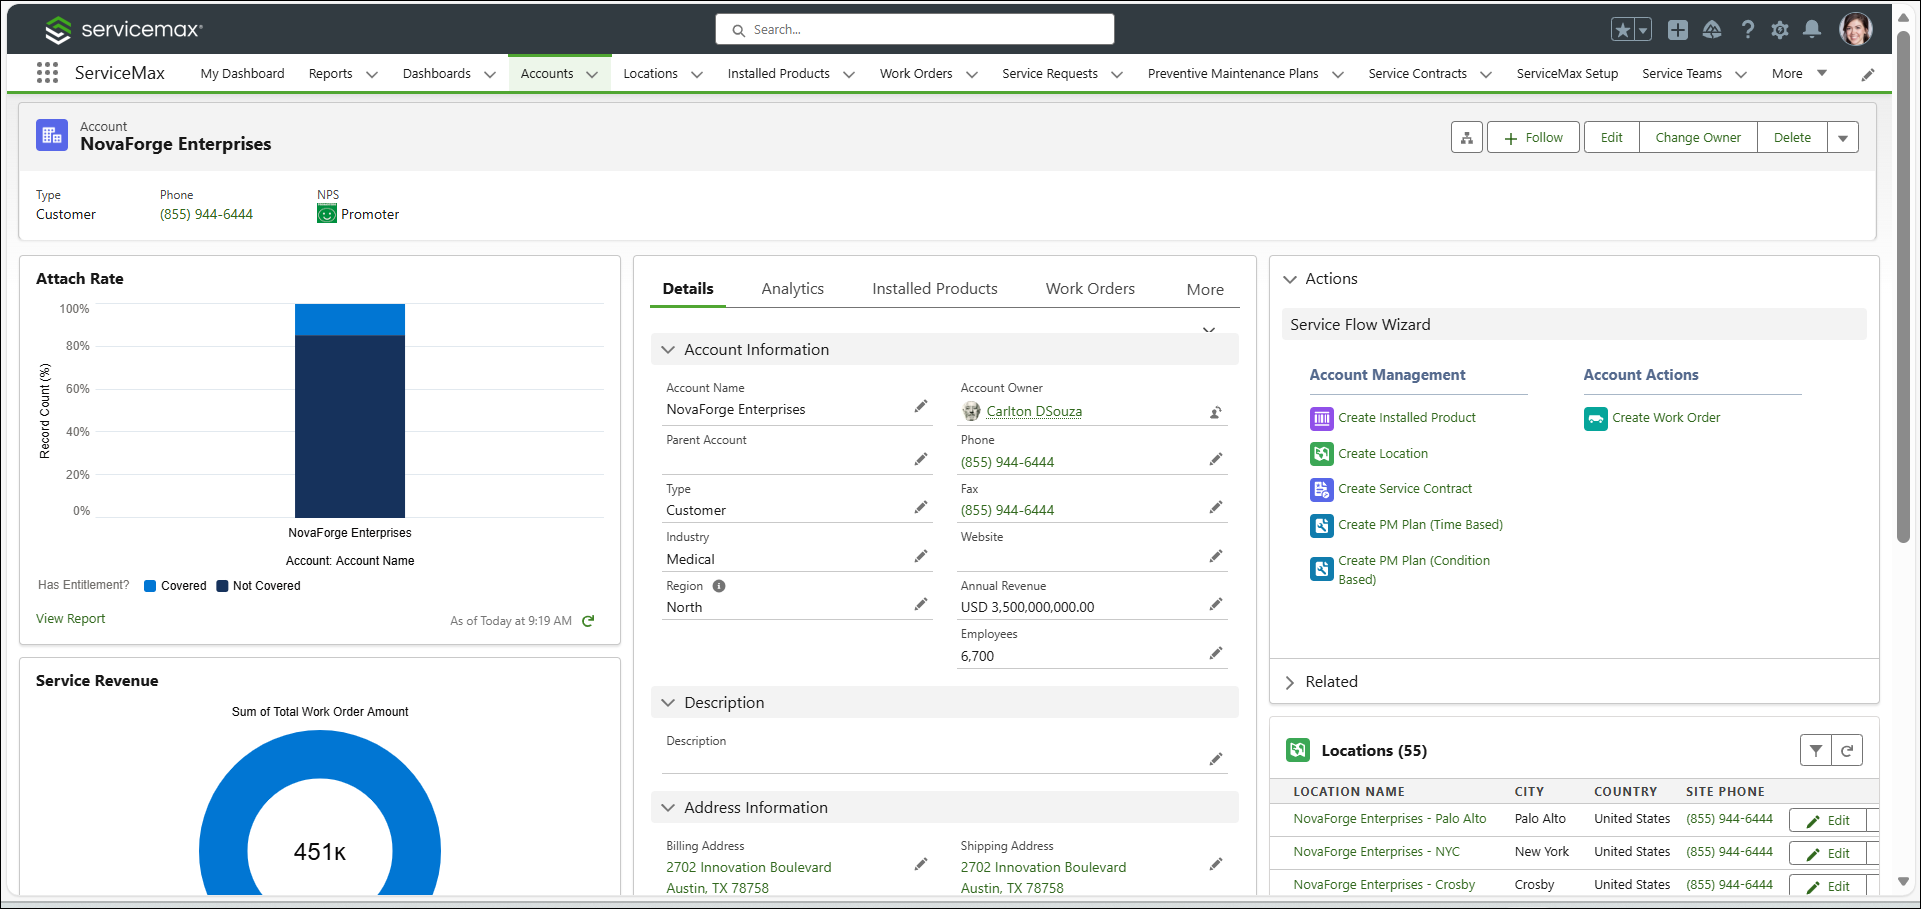This screenshot has height=909, width=1921.
Task: Edit the Shipping Address pencil icon
Action: (x=1216, y=864)
